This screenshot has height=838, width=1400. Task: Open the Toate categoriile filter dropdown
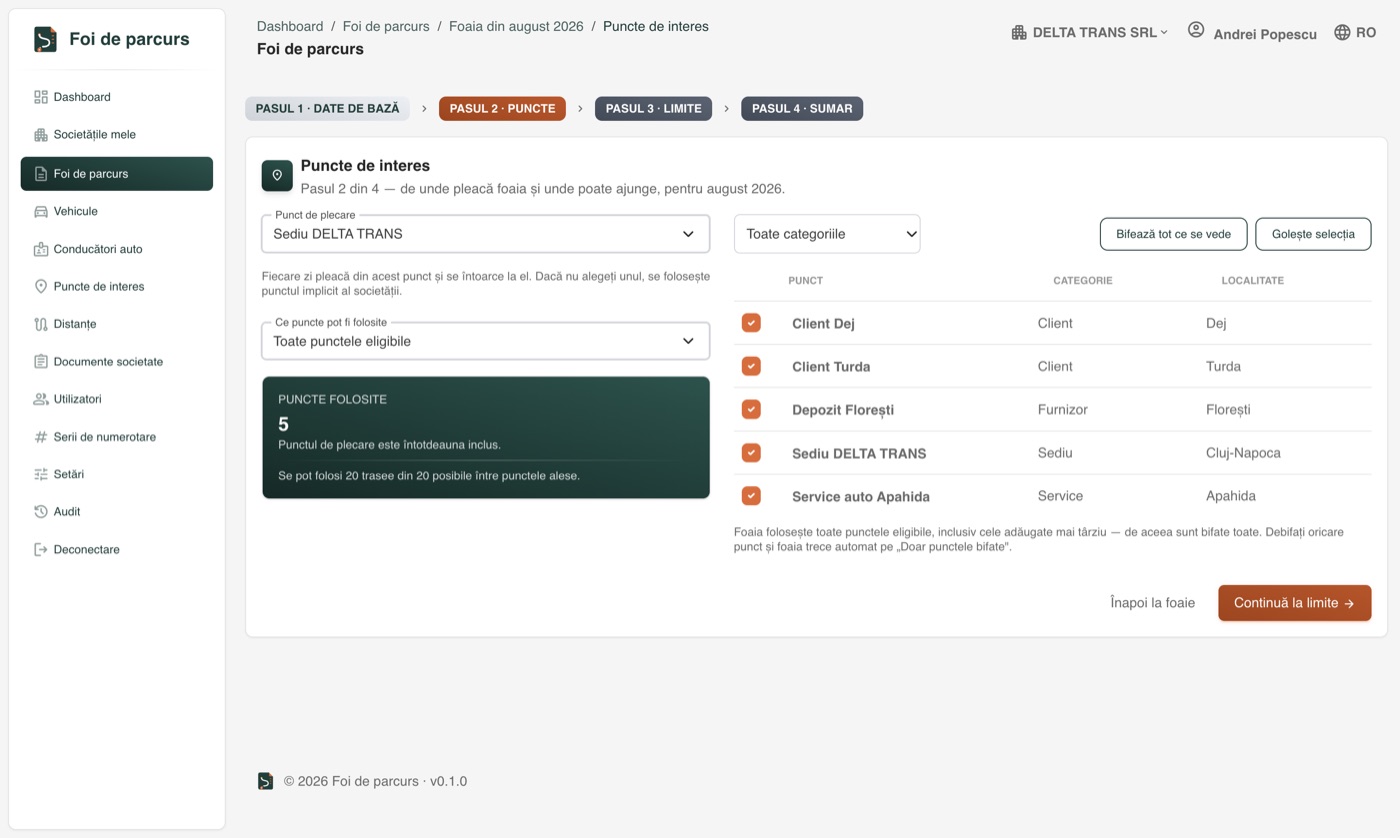pos(827,234)
